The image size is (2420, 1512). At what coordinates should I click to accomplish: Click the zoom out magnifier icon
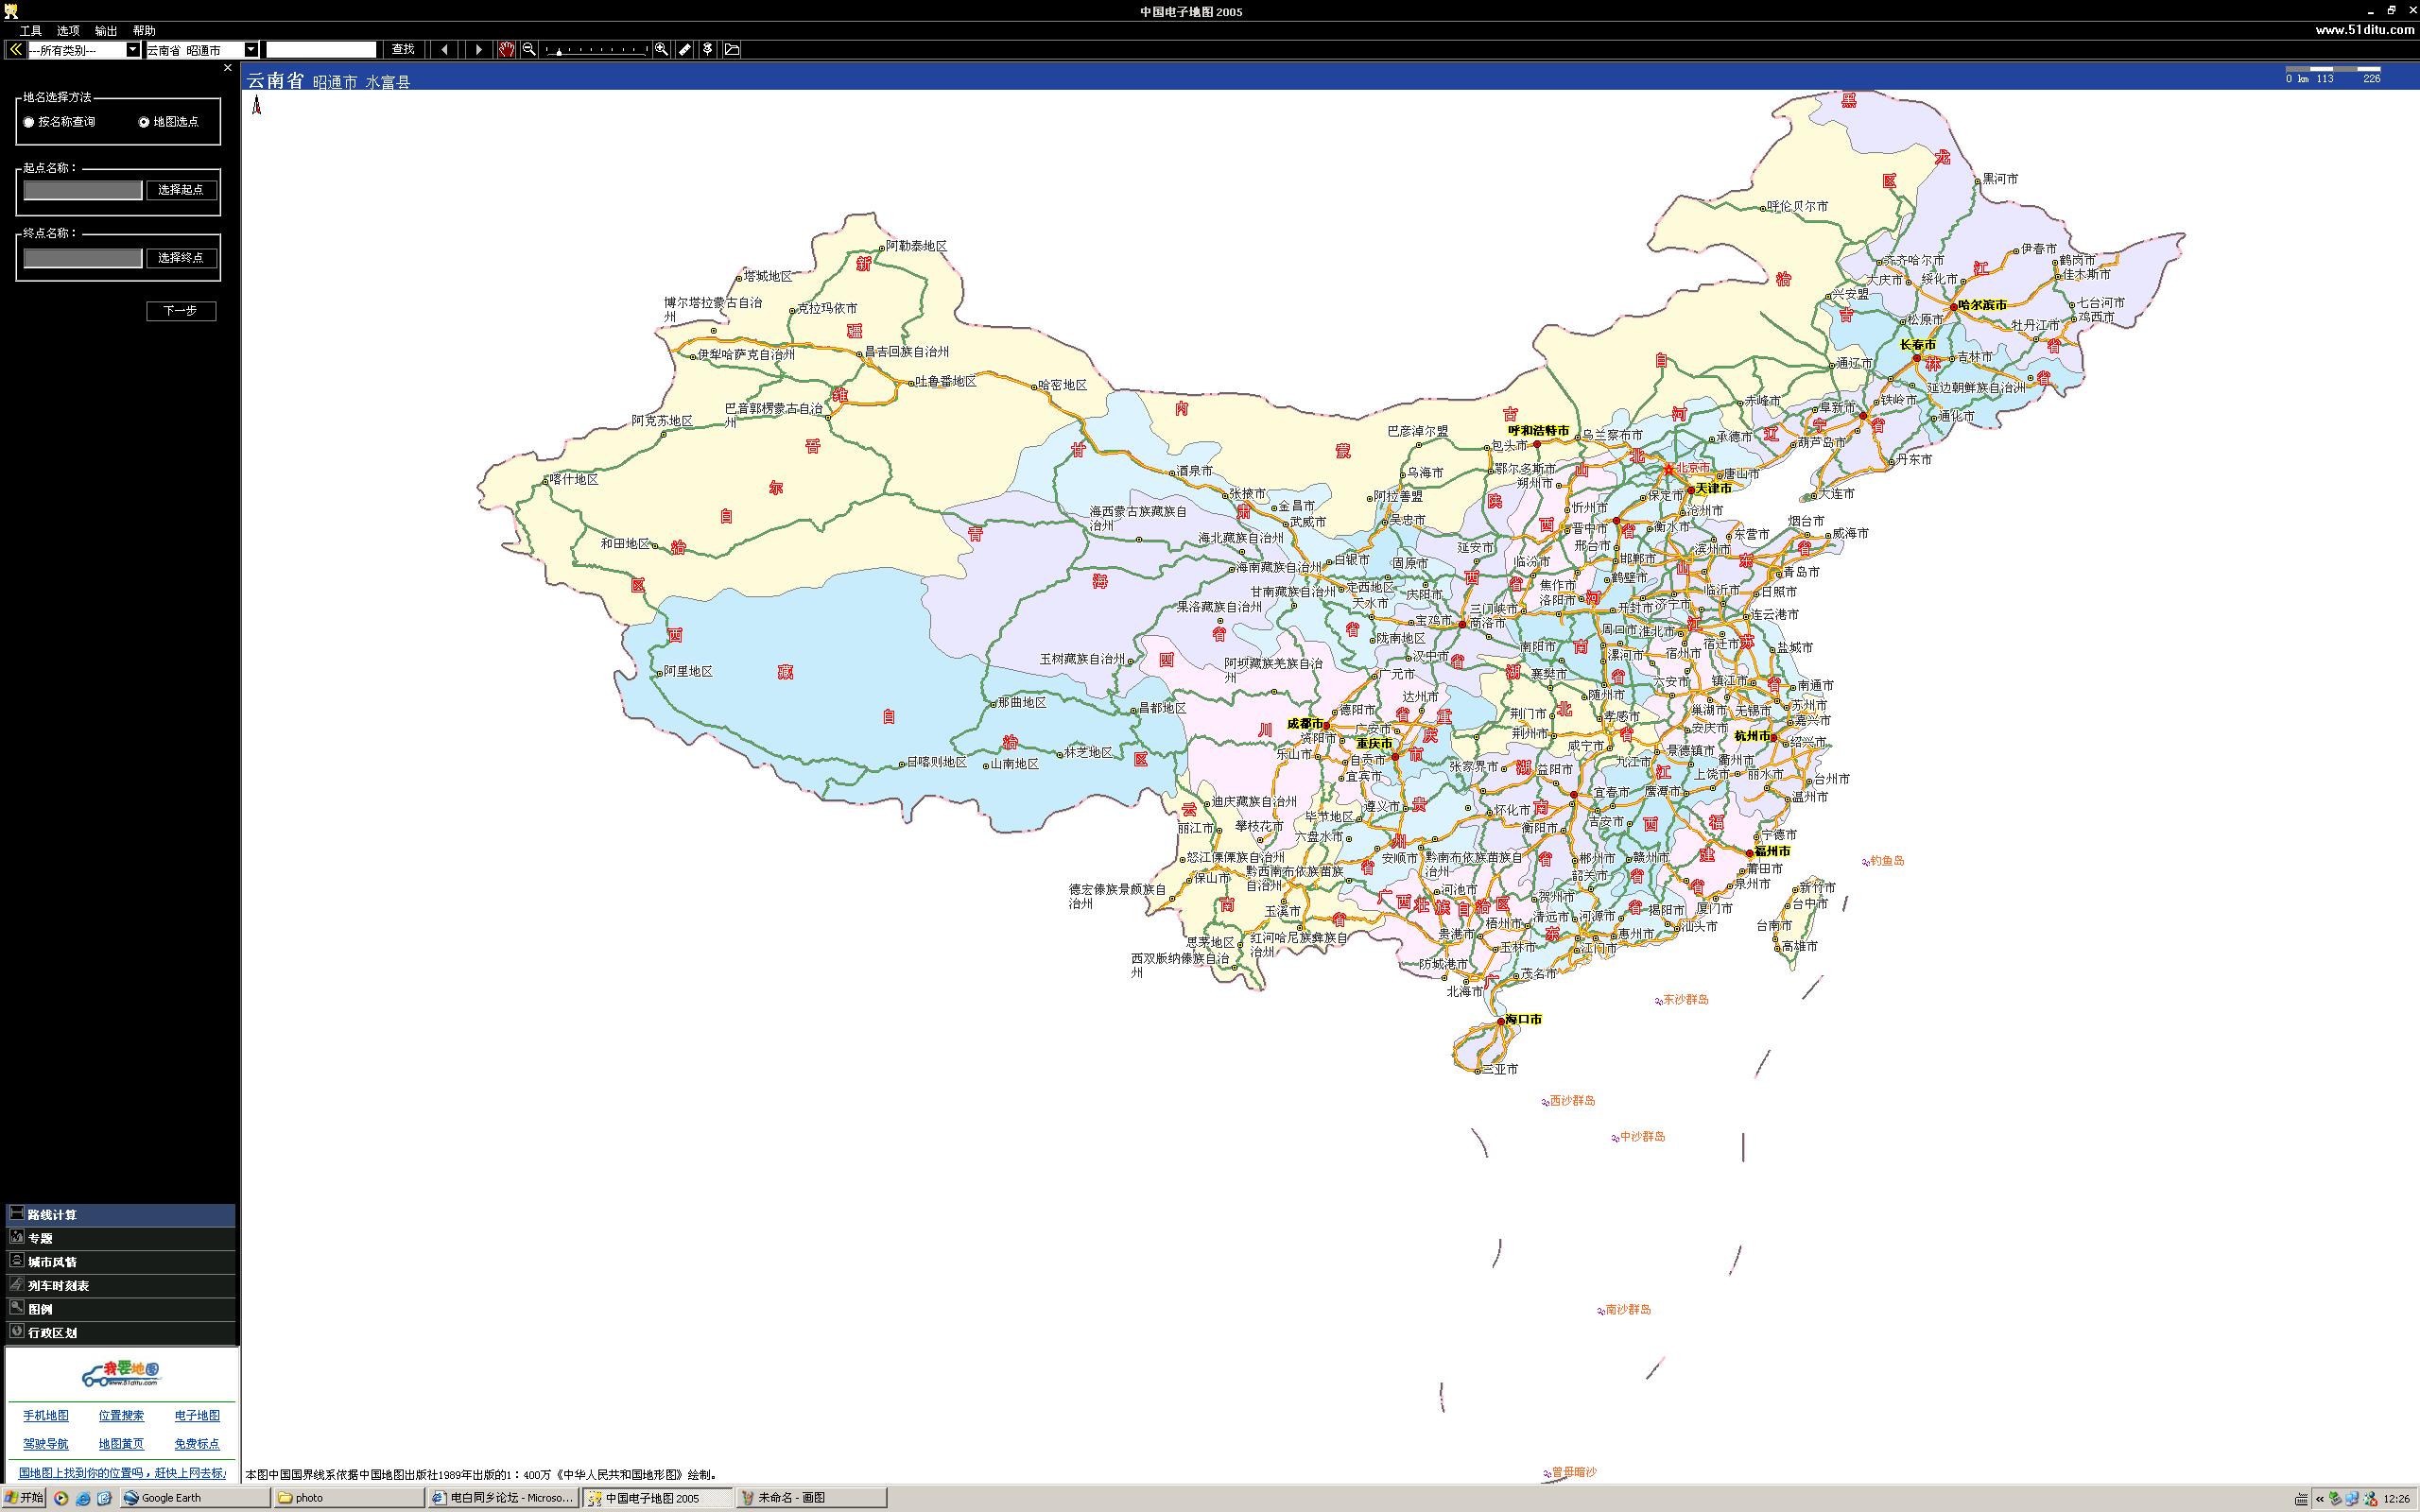click(529, 49)
